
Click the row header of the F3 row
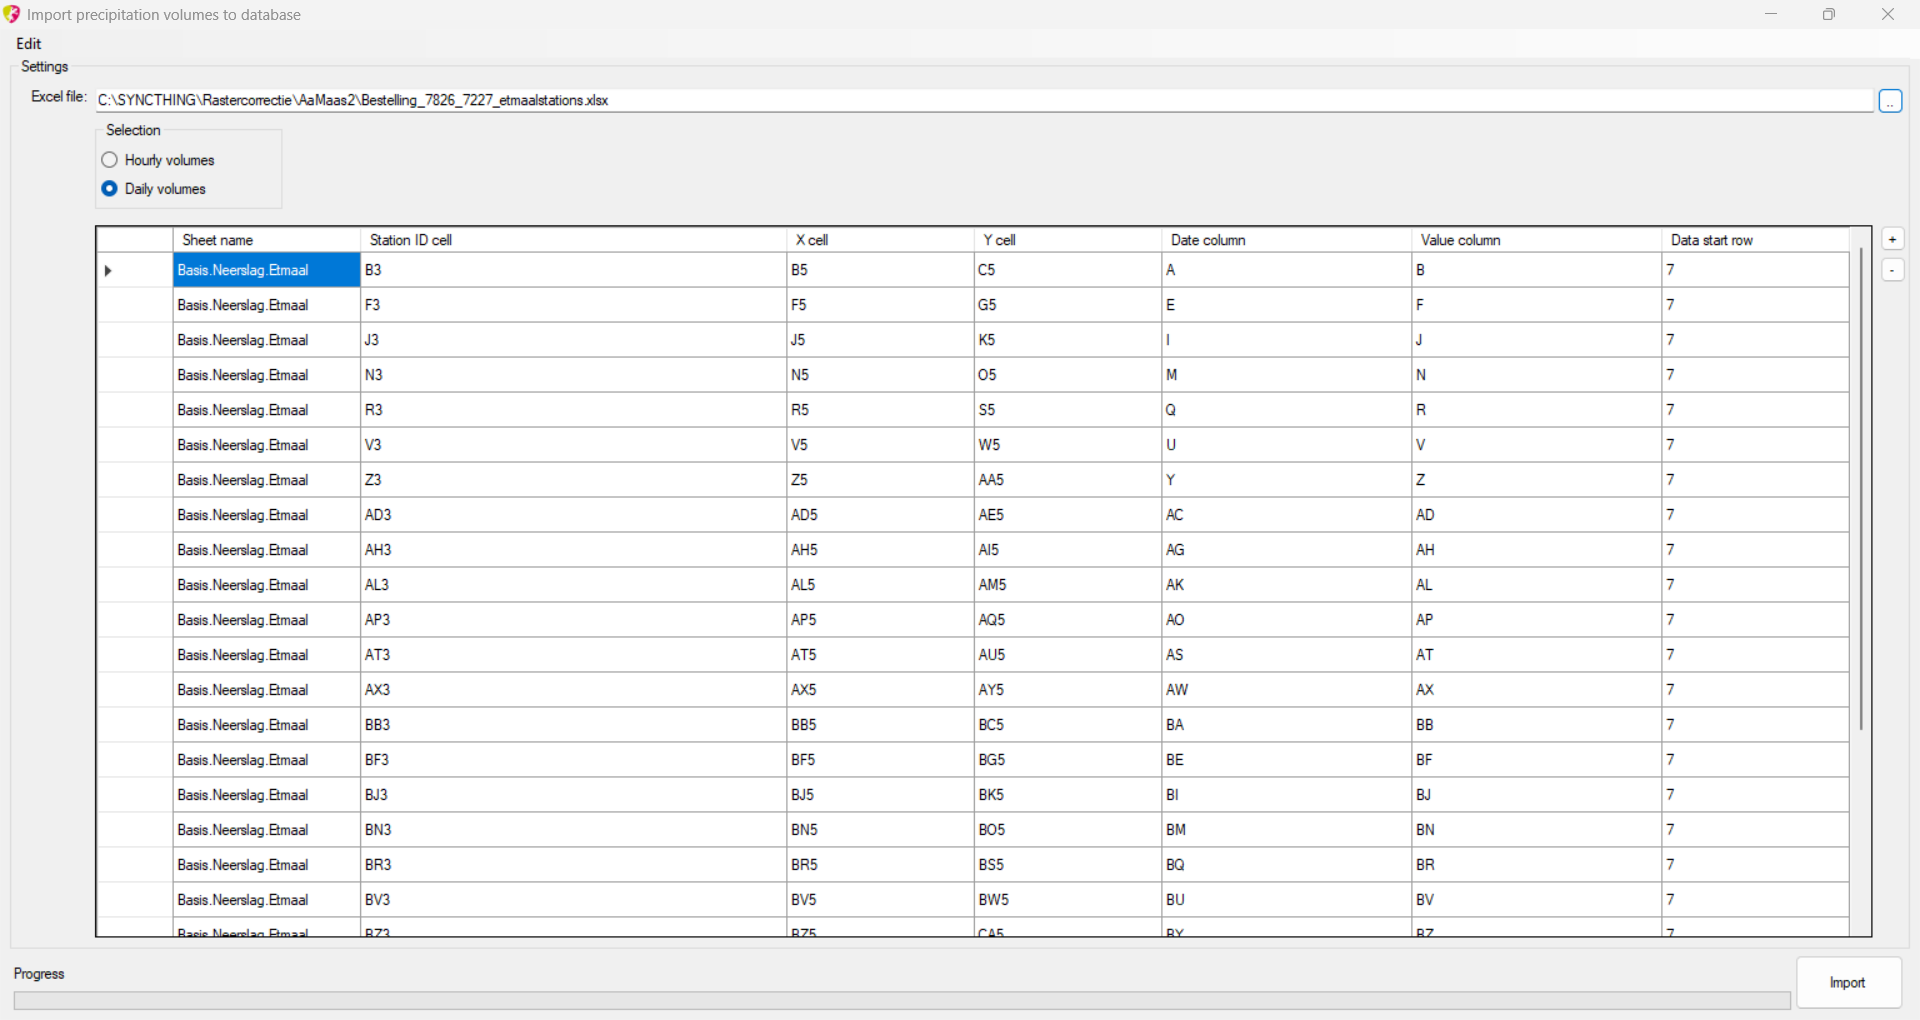(135, 306)
